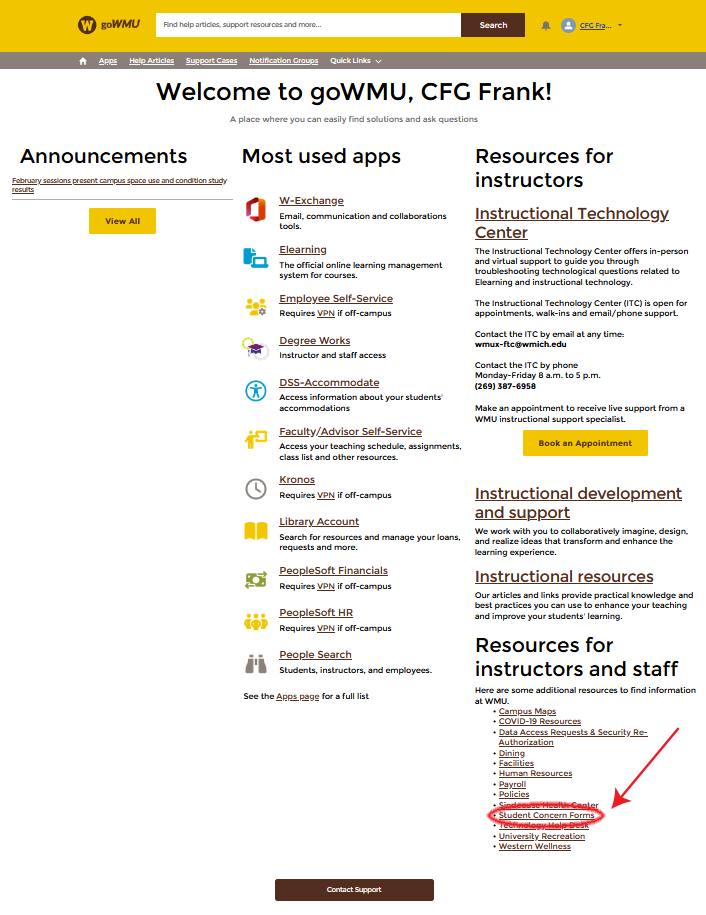Screen dimensions: 706x915
Task: Go to the Home icon in navbar
Action: pos(83,61)
